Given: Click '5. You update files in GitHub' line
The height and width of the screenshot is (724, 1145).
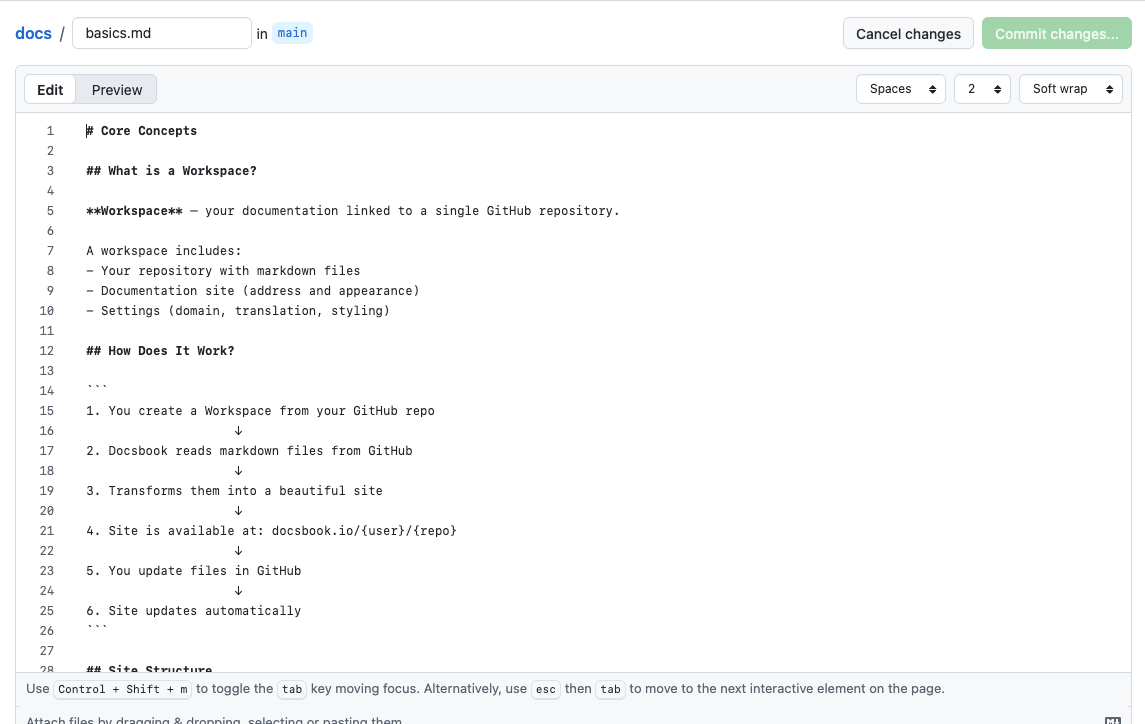Looking at the screenshot, I should point(194,571).
